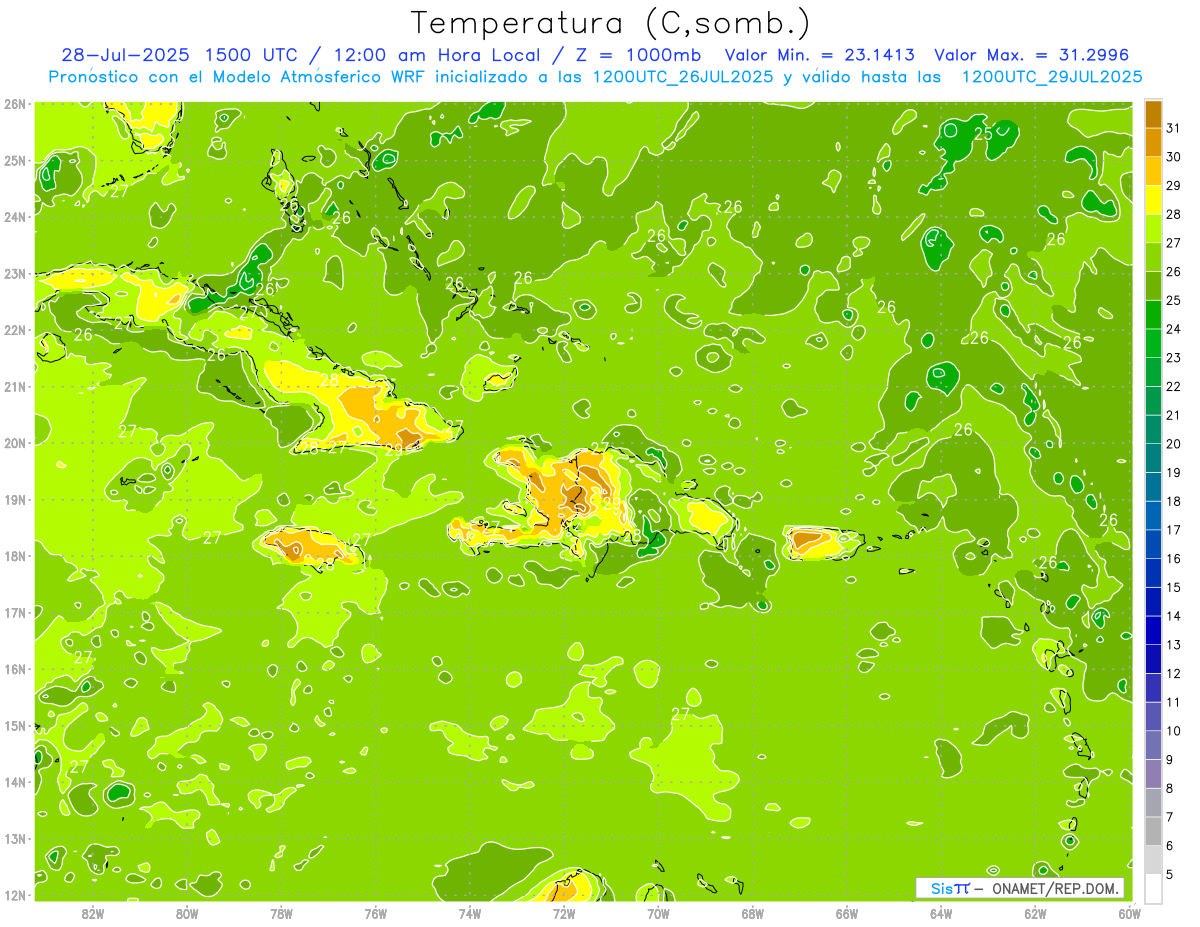Screen dimensions: 1200x927
Task: Click the title "Temperatura (C,somb.)"
Action: point(610,22)
